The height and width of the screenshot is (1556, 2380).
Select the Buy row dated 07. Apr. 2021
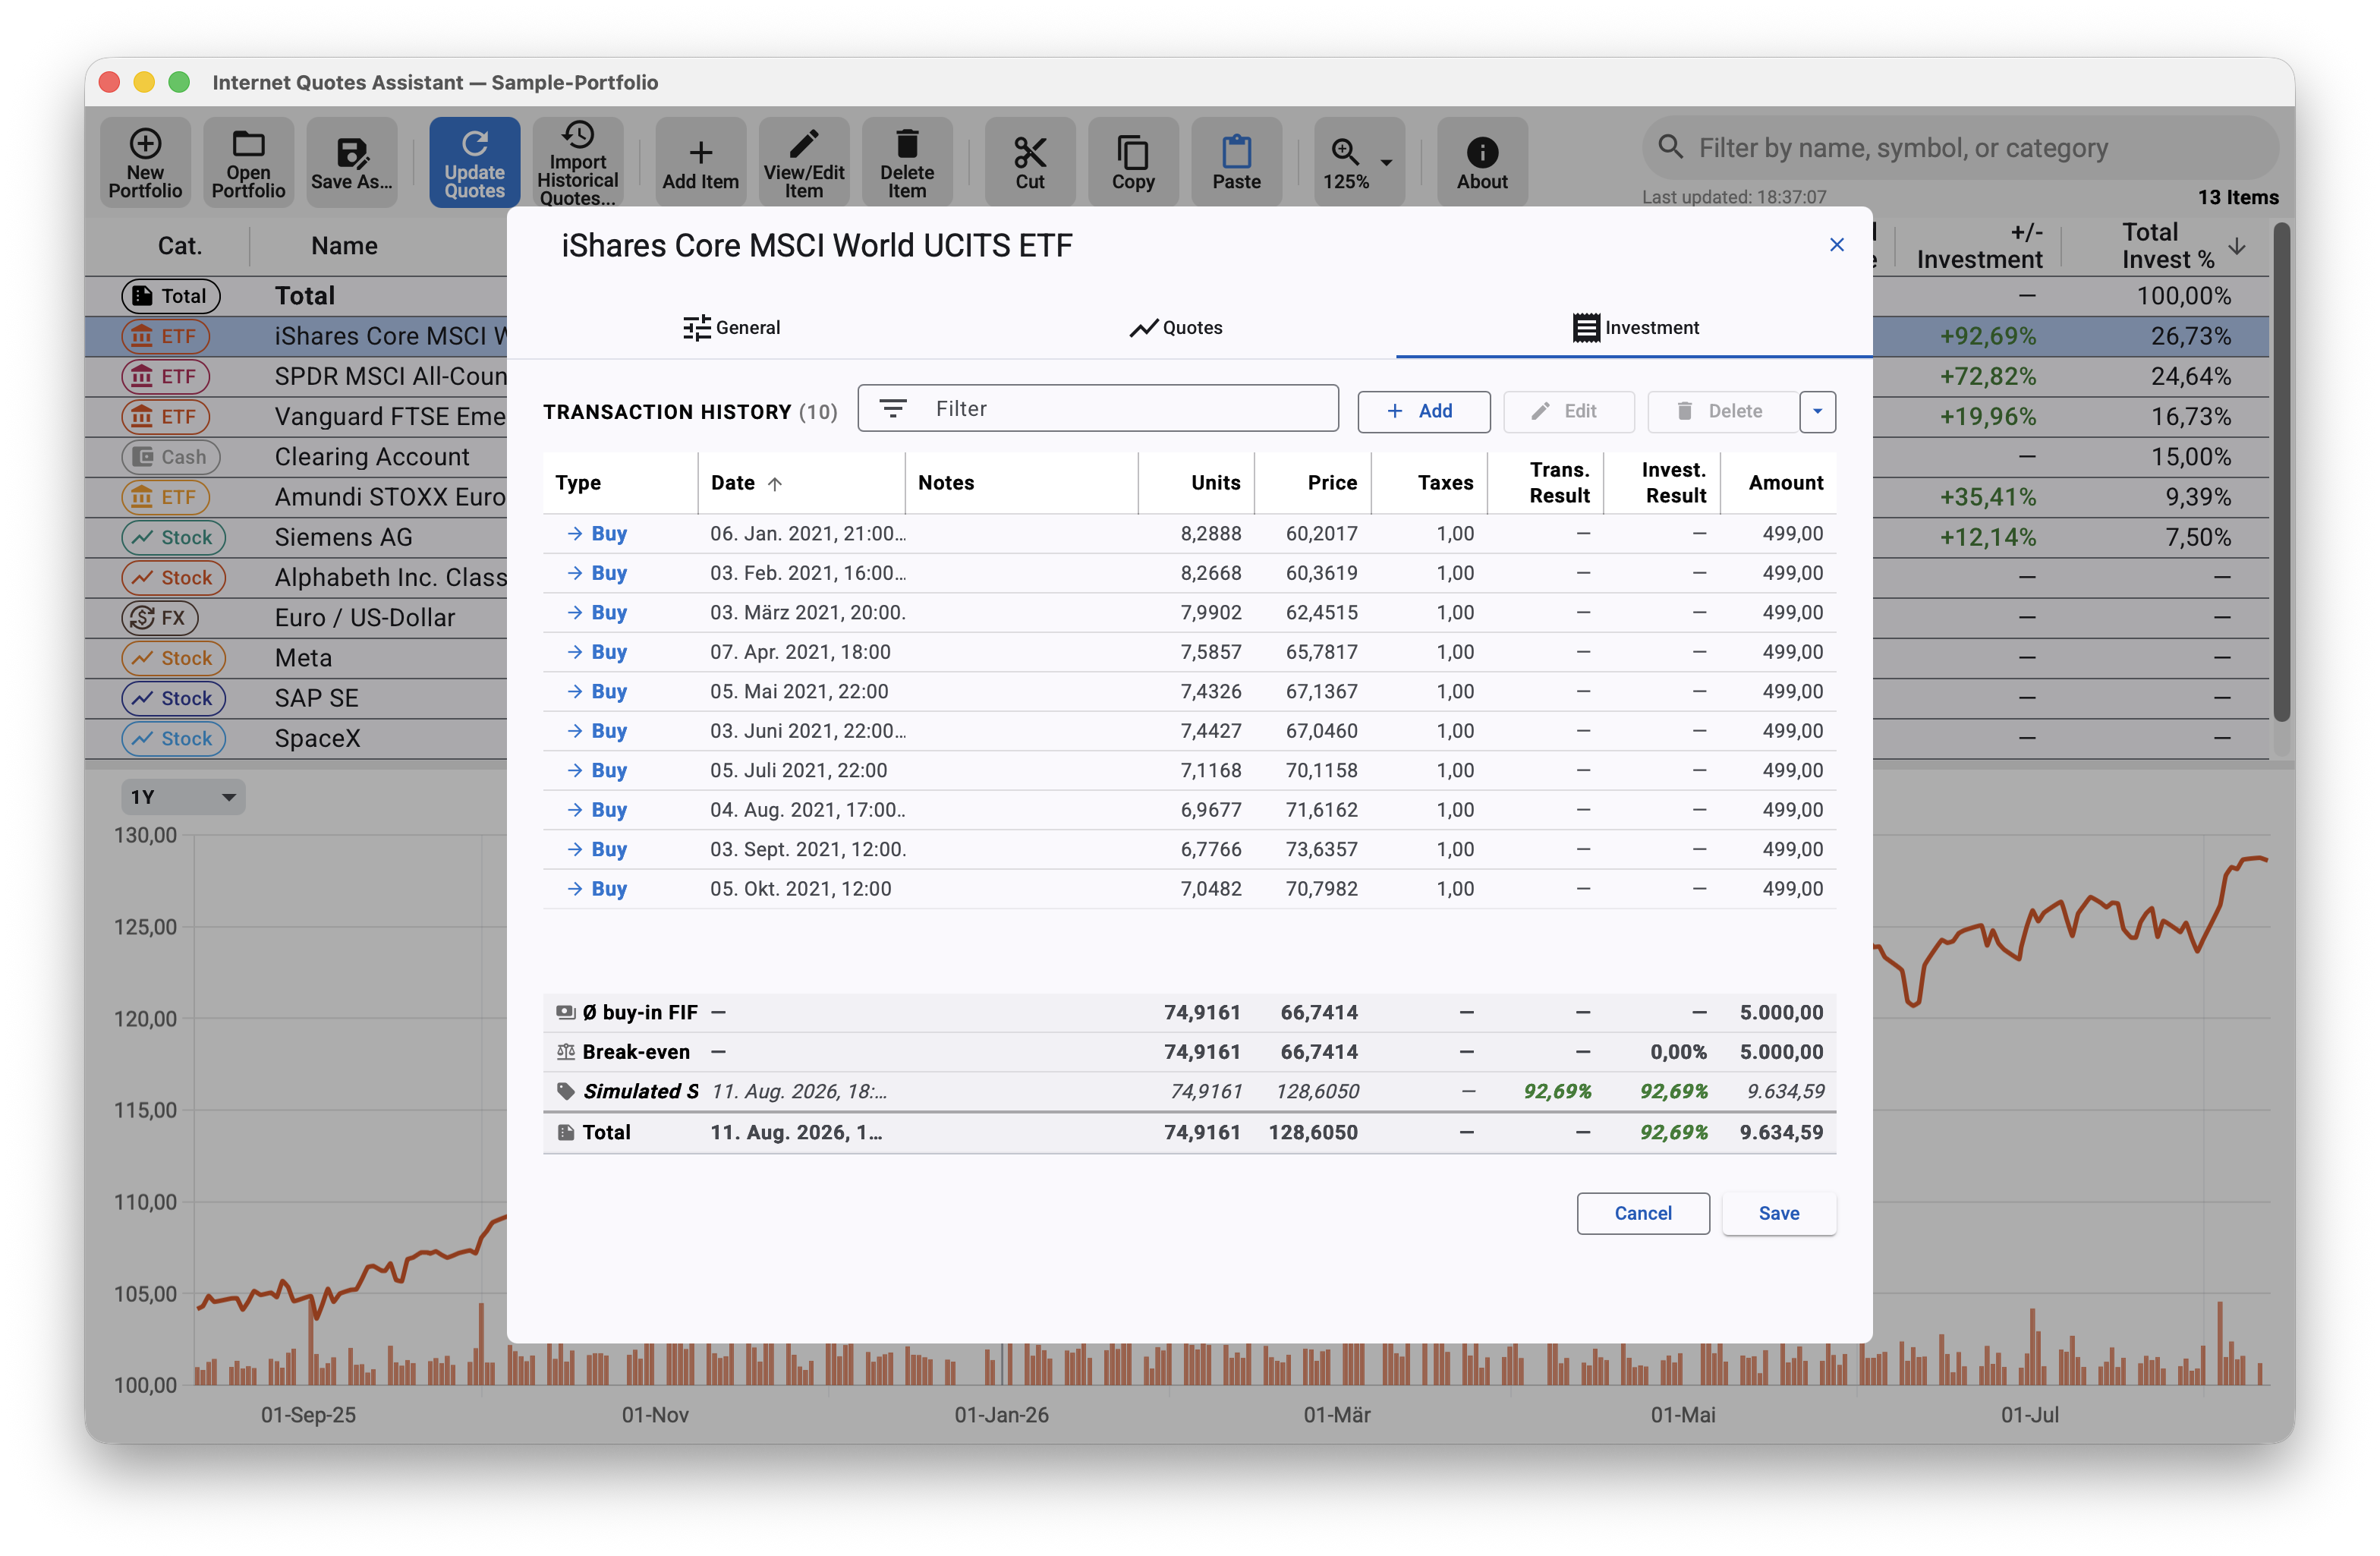pos(1189,652)
